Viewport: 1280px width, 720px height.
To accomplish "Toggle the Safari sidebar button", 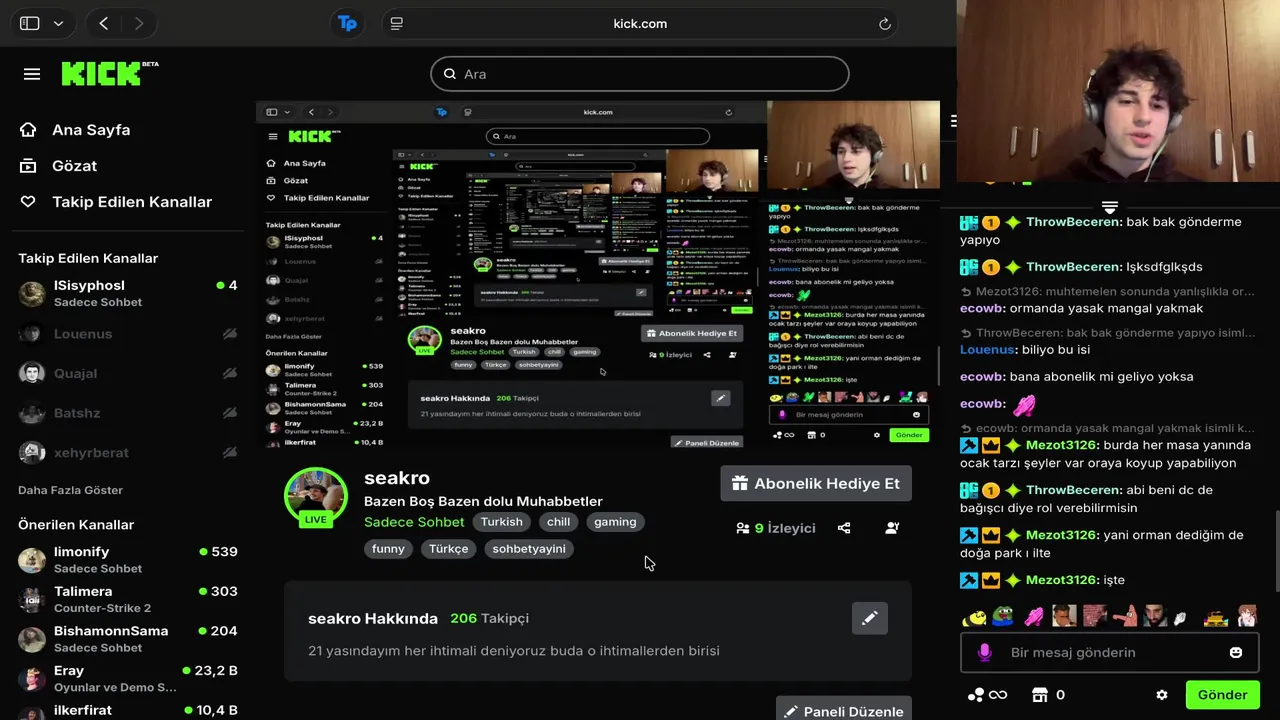I will click(30, 23).
